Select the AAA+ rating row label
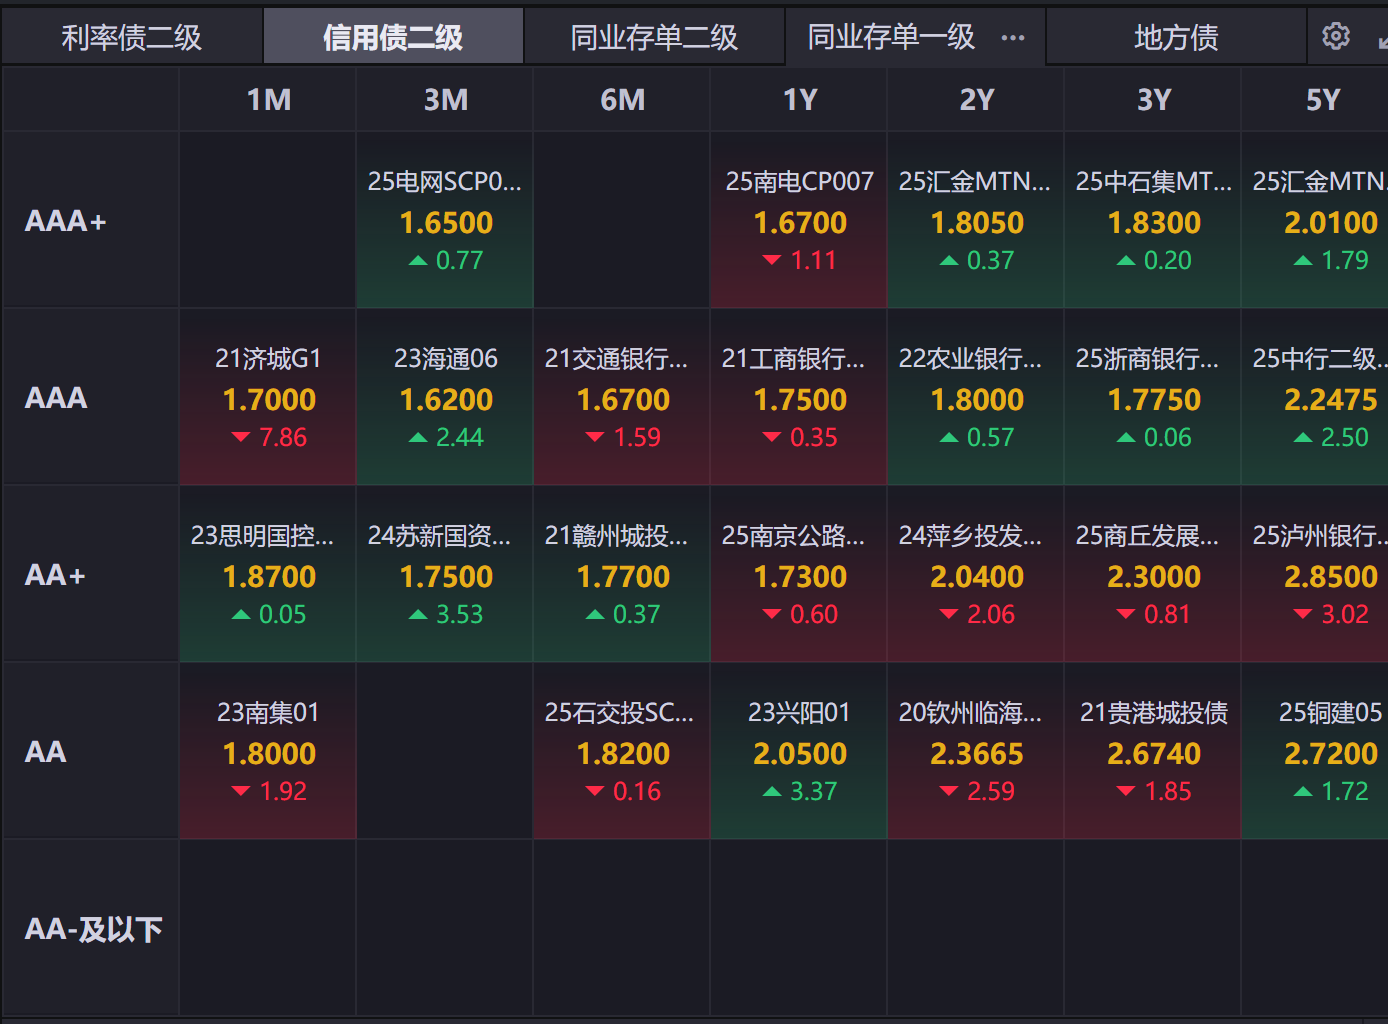The height and width of the screenshot is (1024, 1388). click(x=66, y=221)
